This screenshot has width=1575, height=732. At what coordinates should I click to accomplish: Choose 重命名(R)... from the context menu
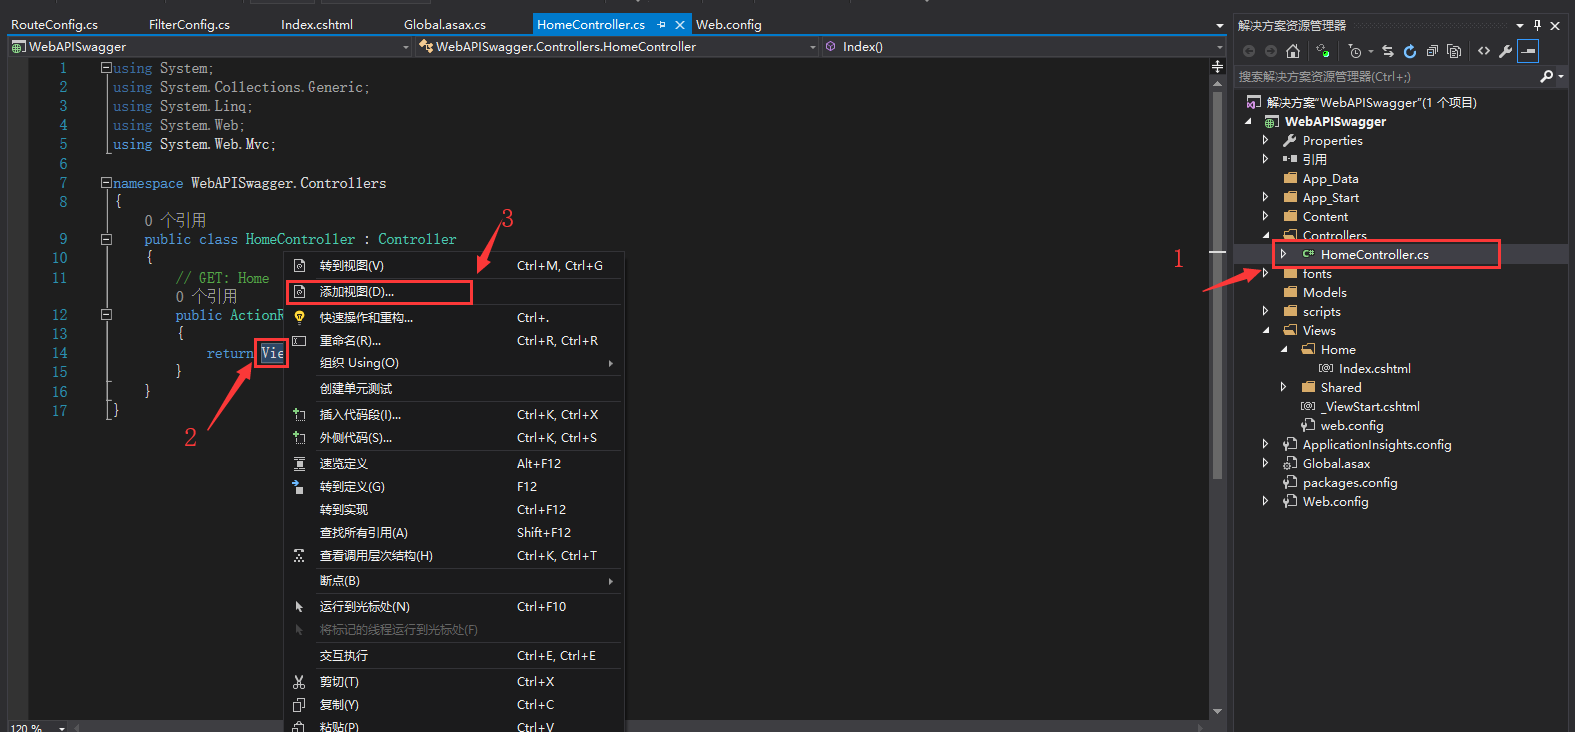coord(454,341)
